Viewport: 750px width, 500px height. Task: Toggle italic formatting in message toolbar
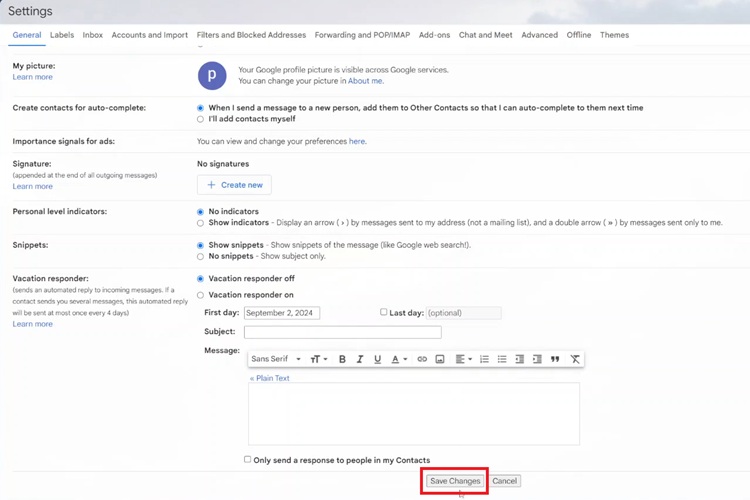click(360, 359)
